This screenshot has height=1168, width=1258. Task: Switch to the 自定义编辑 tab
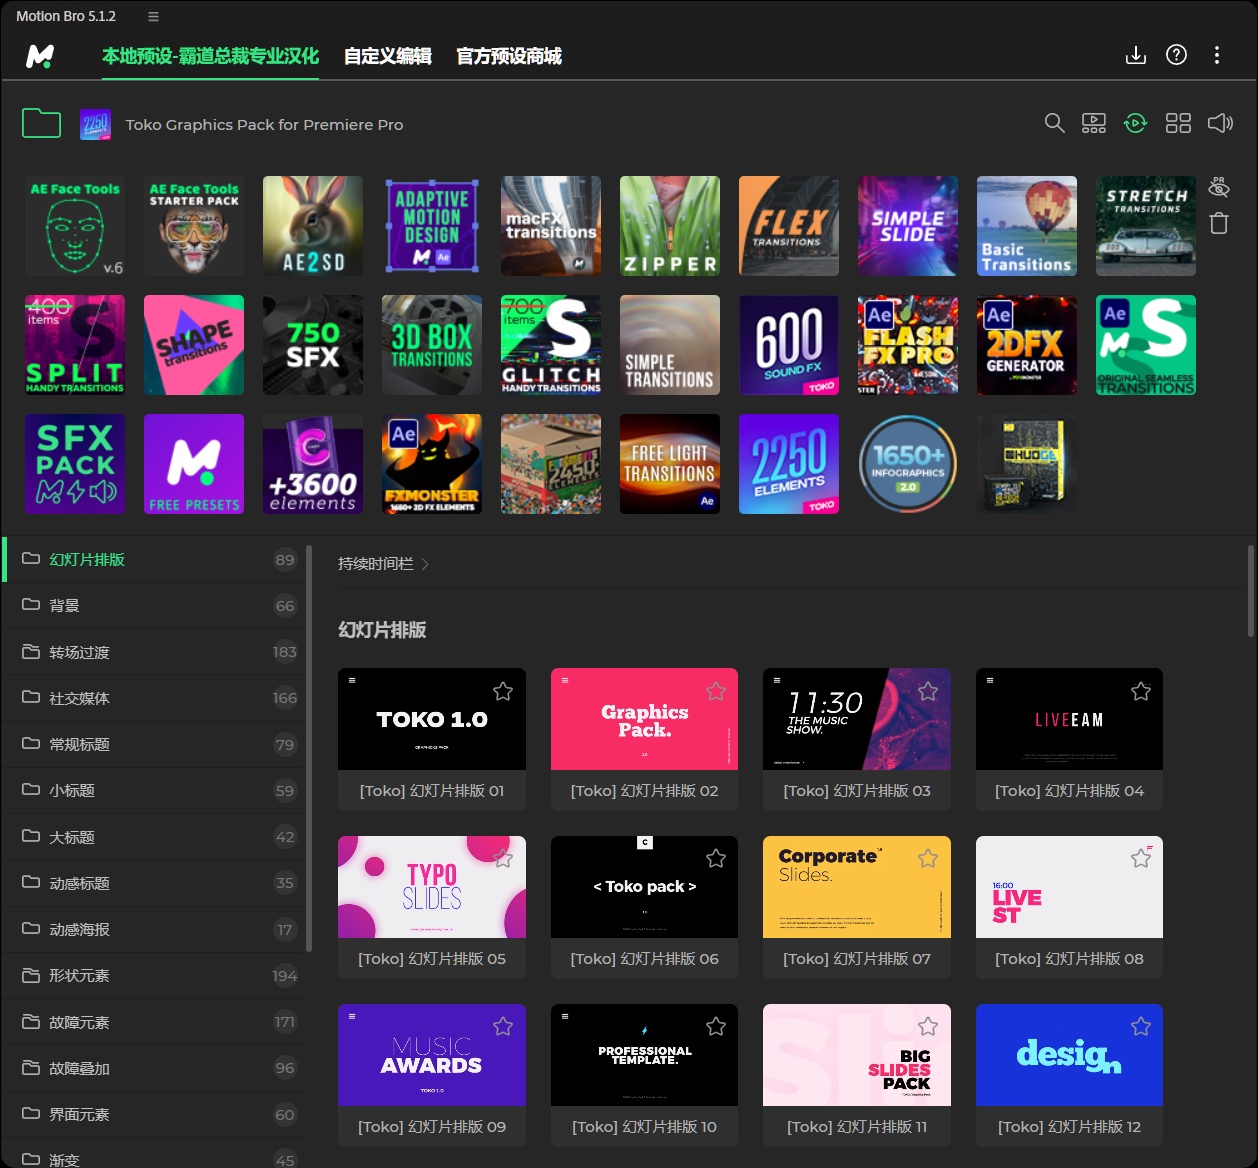(388, 56)
